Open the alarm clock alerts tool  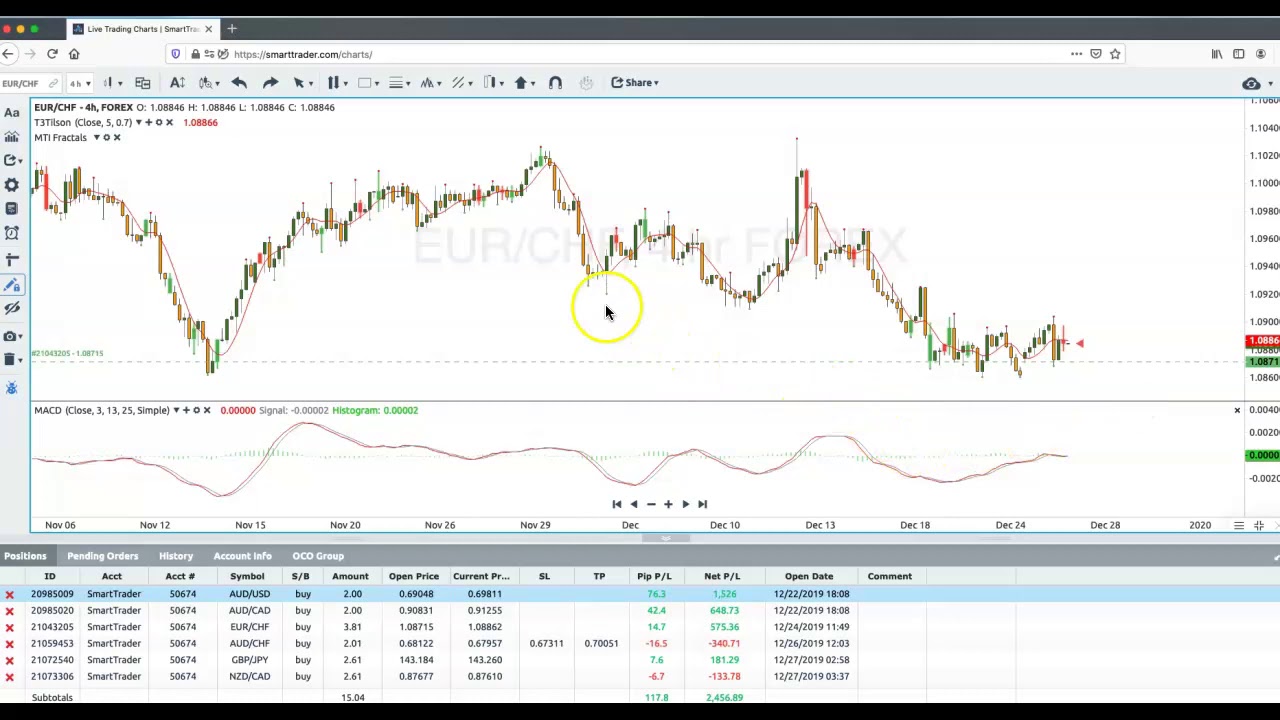click(12, 233)
